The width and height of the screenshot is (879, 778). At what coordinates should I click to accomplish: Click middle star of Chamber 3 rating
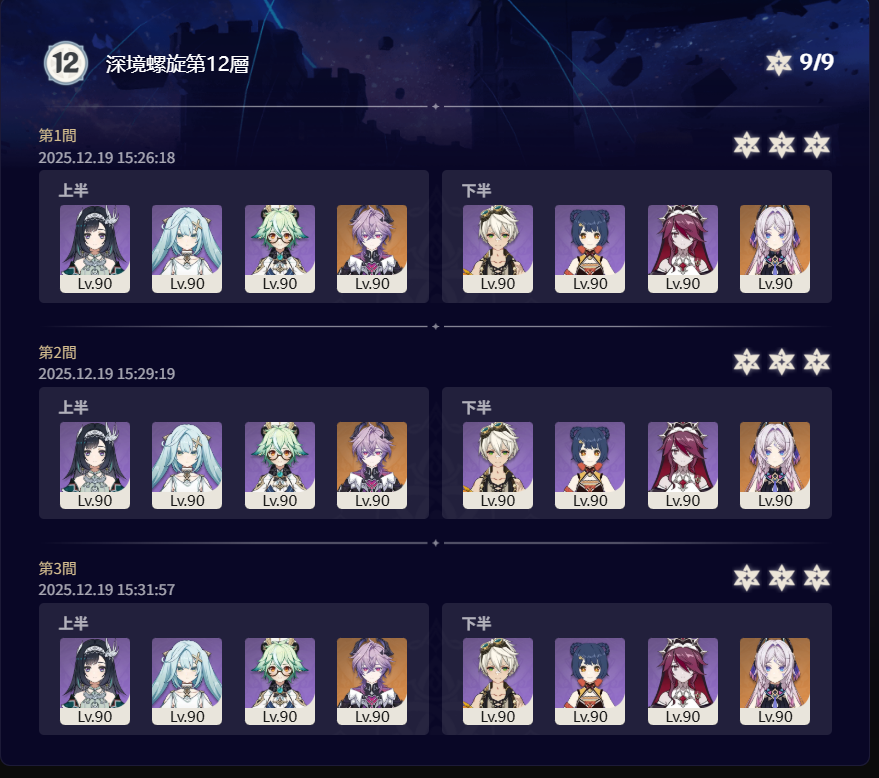781,578
